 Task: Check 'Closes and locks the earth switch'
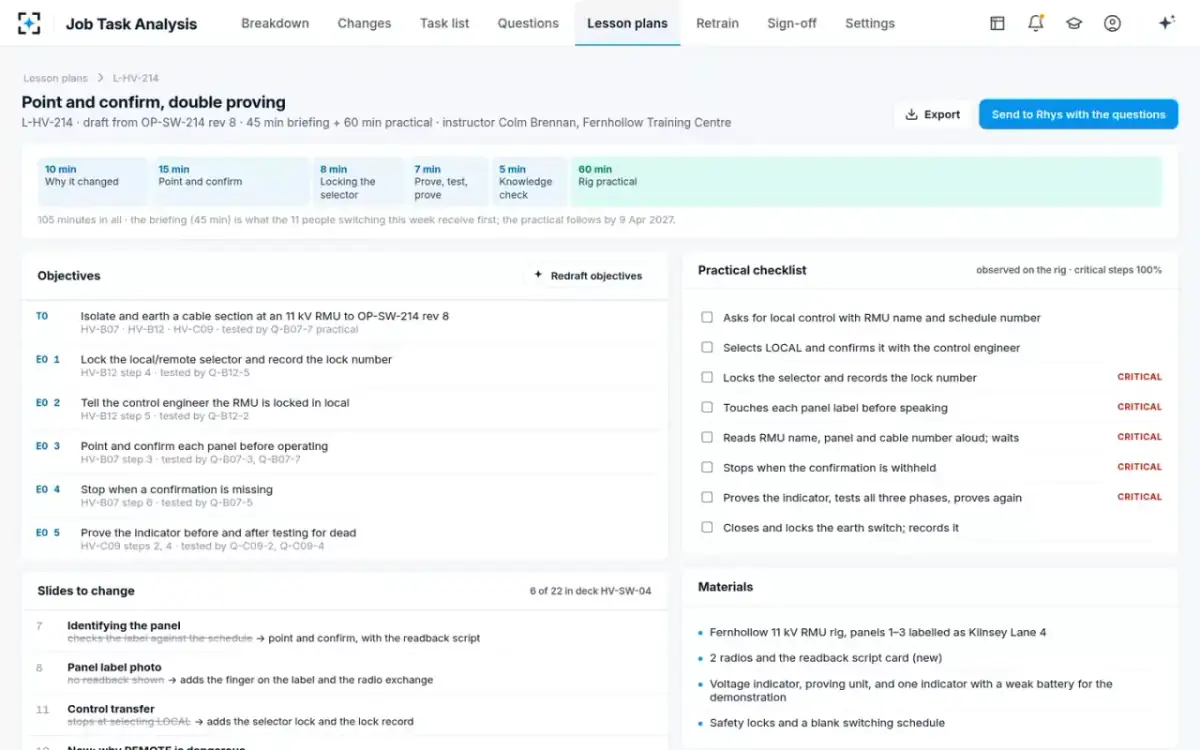707,527
